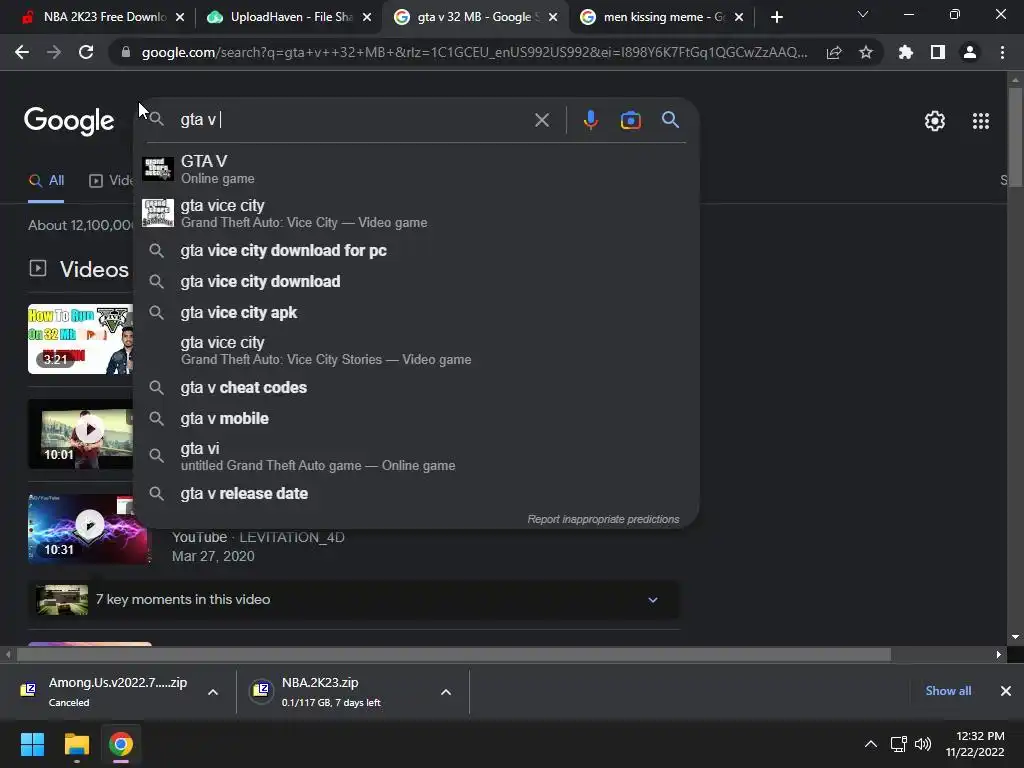Open Google quick settings gear
The height and width of the screenshot is (768, 1024).
pos(935,121)
